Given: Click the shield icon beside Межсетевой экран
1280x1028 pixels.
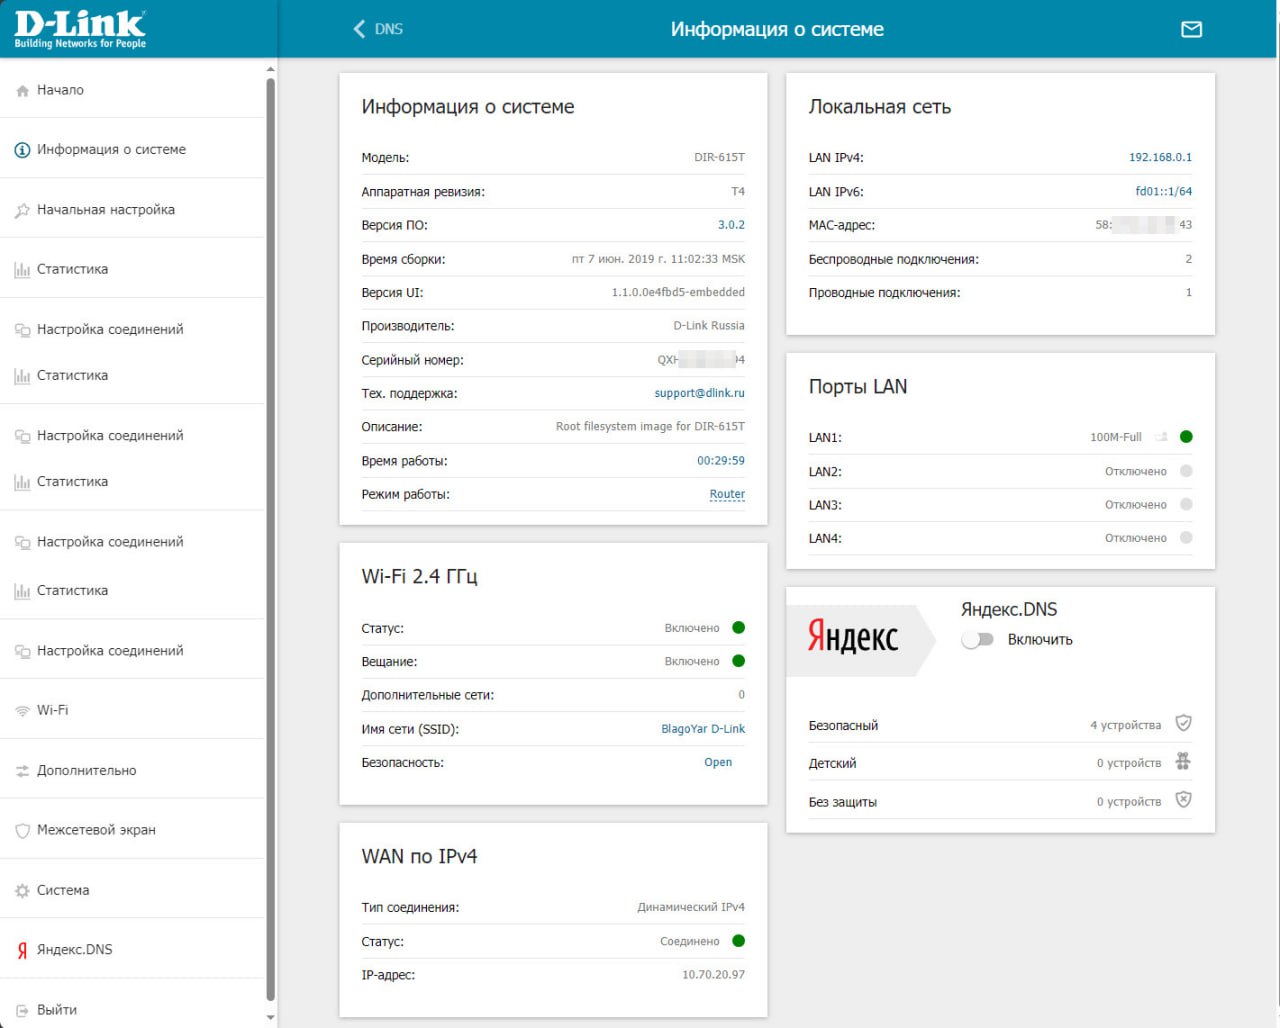Looking at the screenshot, I should pos(22,830).
